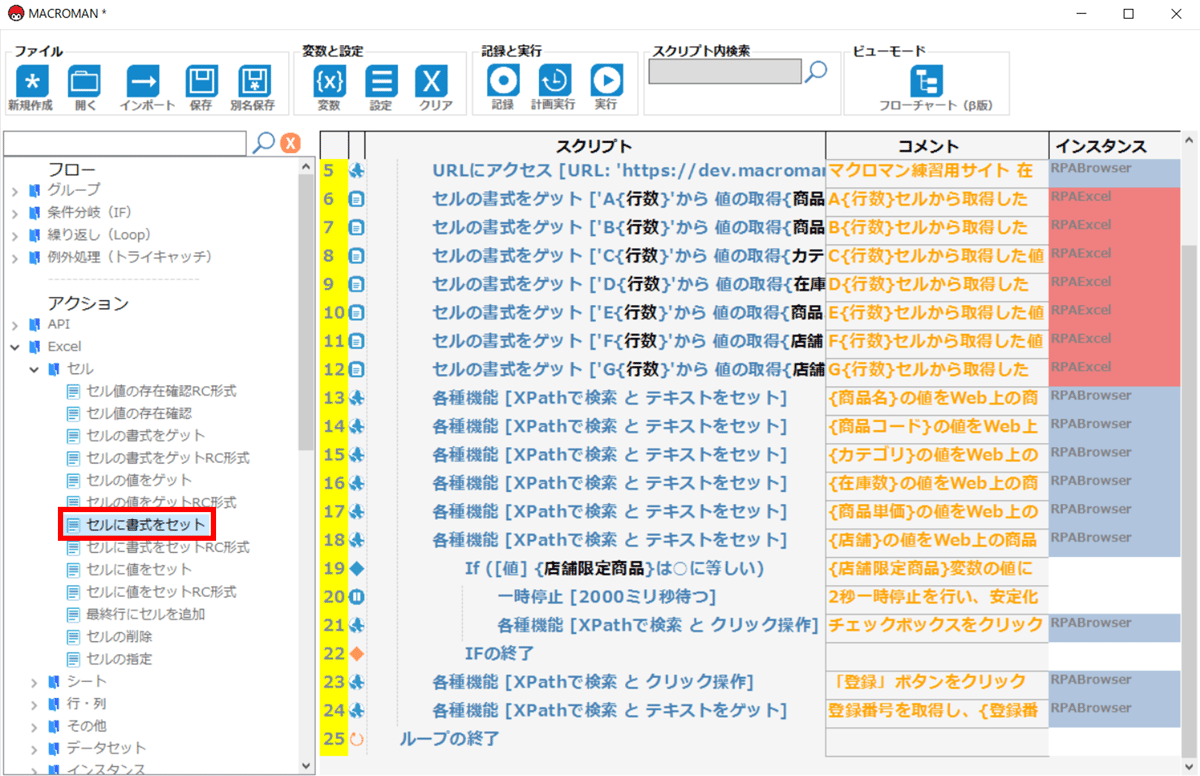1200x776 pixels.
Task: Expand the 条件分岐（IF） tree node
Action: coord(16,213)
